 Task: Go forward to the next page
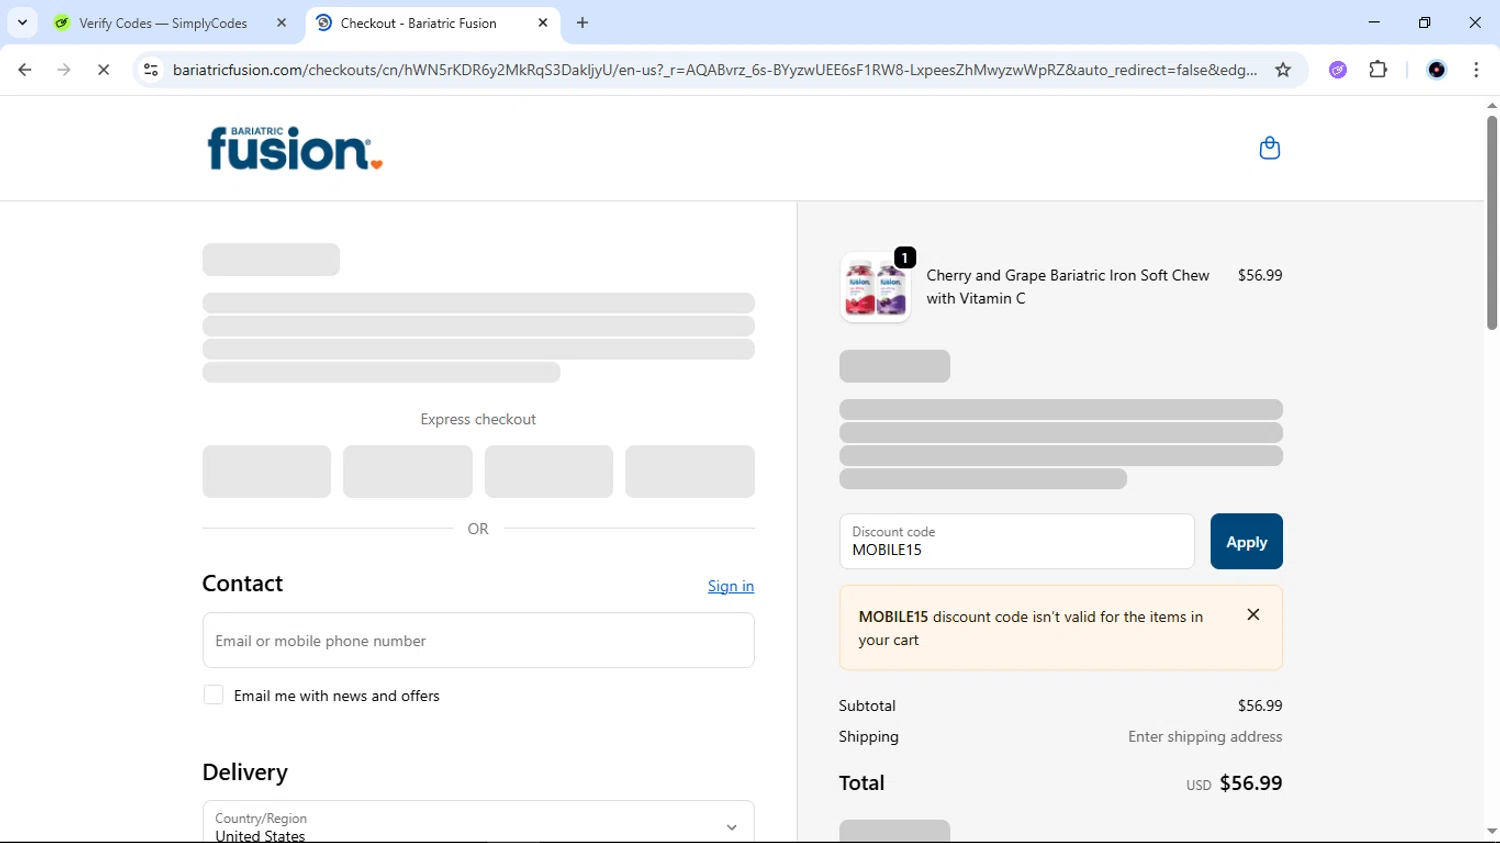[x=64, y=70]
